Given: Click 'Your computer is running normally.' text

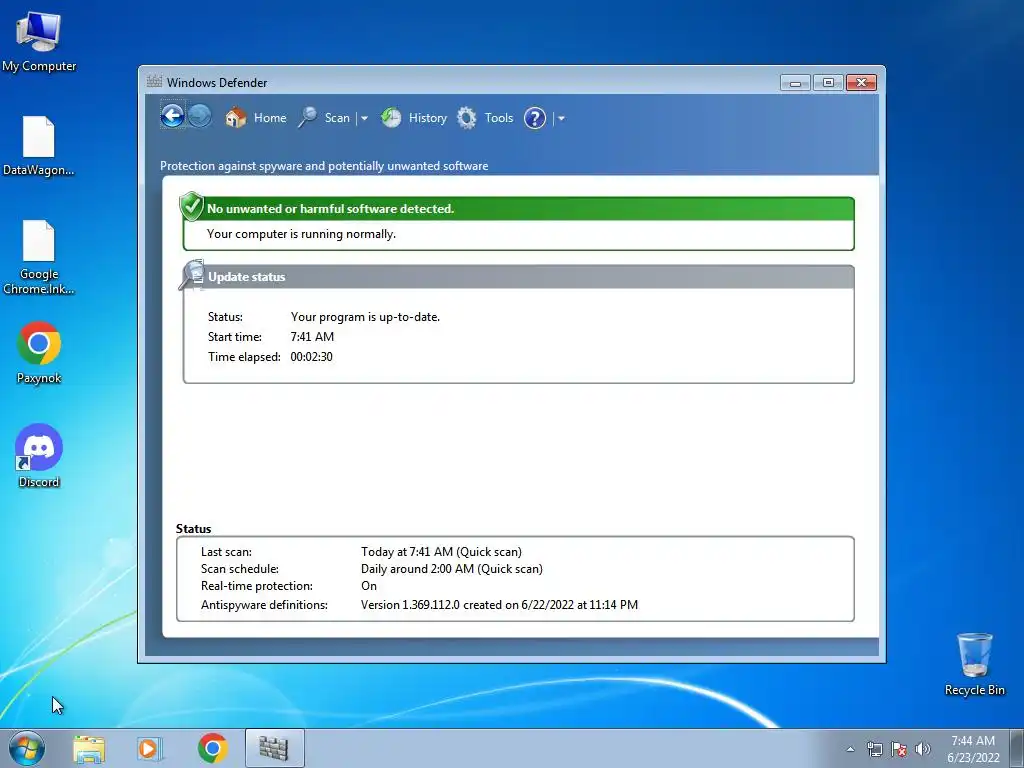Looking at the screenshot, I should 301,234.
